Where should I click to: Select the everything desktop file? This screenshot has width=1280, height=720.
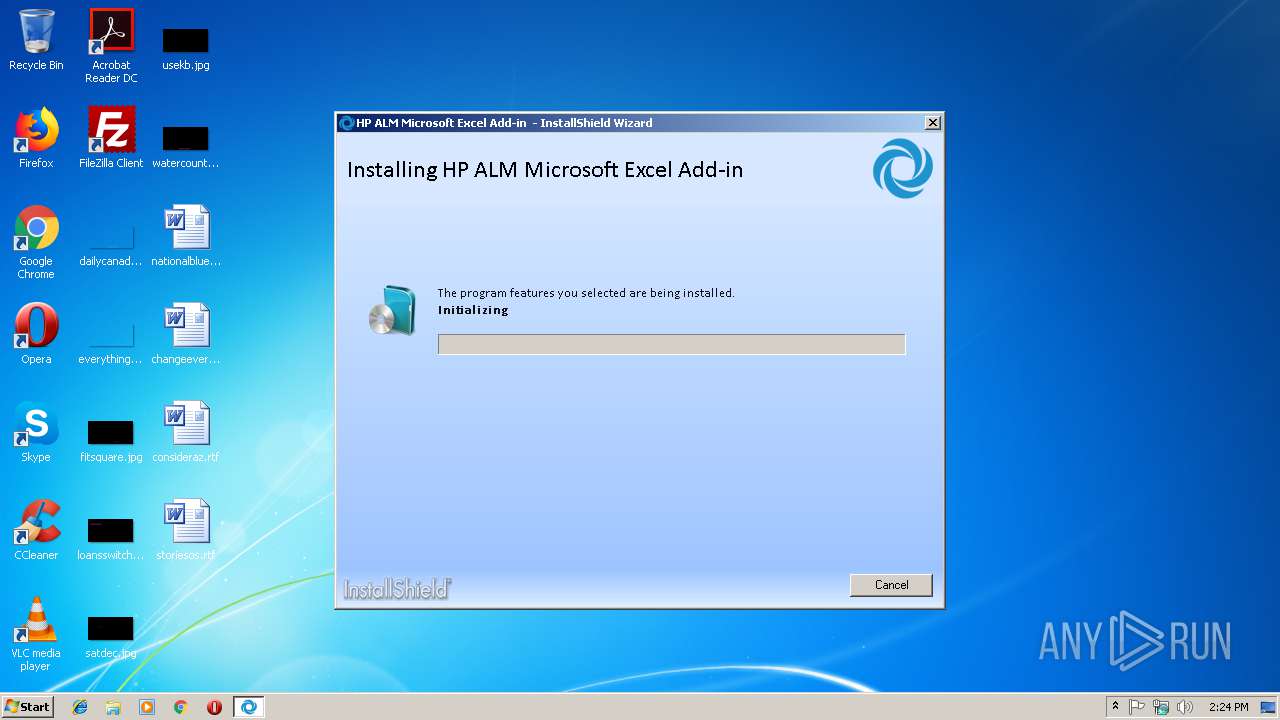pyautogui.click(x=111, y=342)
